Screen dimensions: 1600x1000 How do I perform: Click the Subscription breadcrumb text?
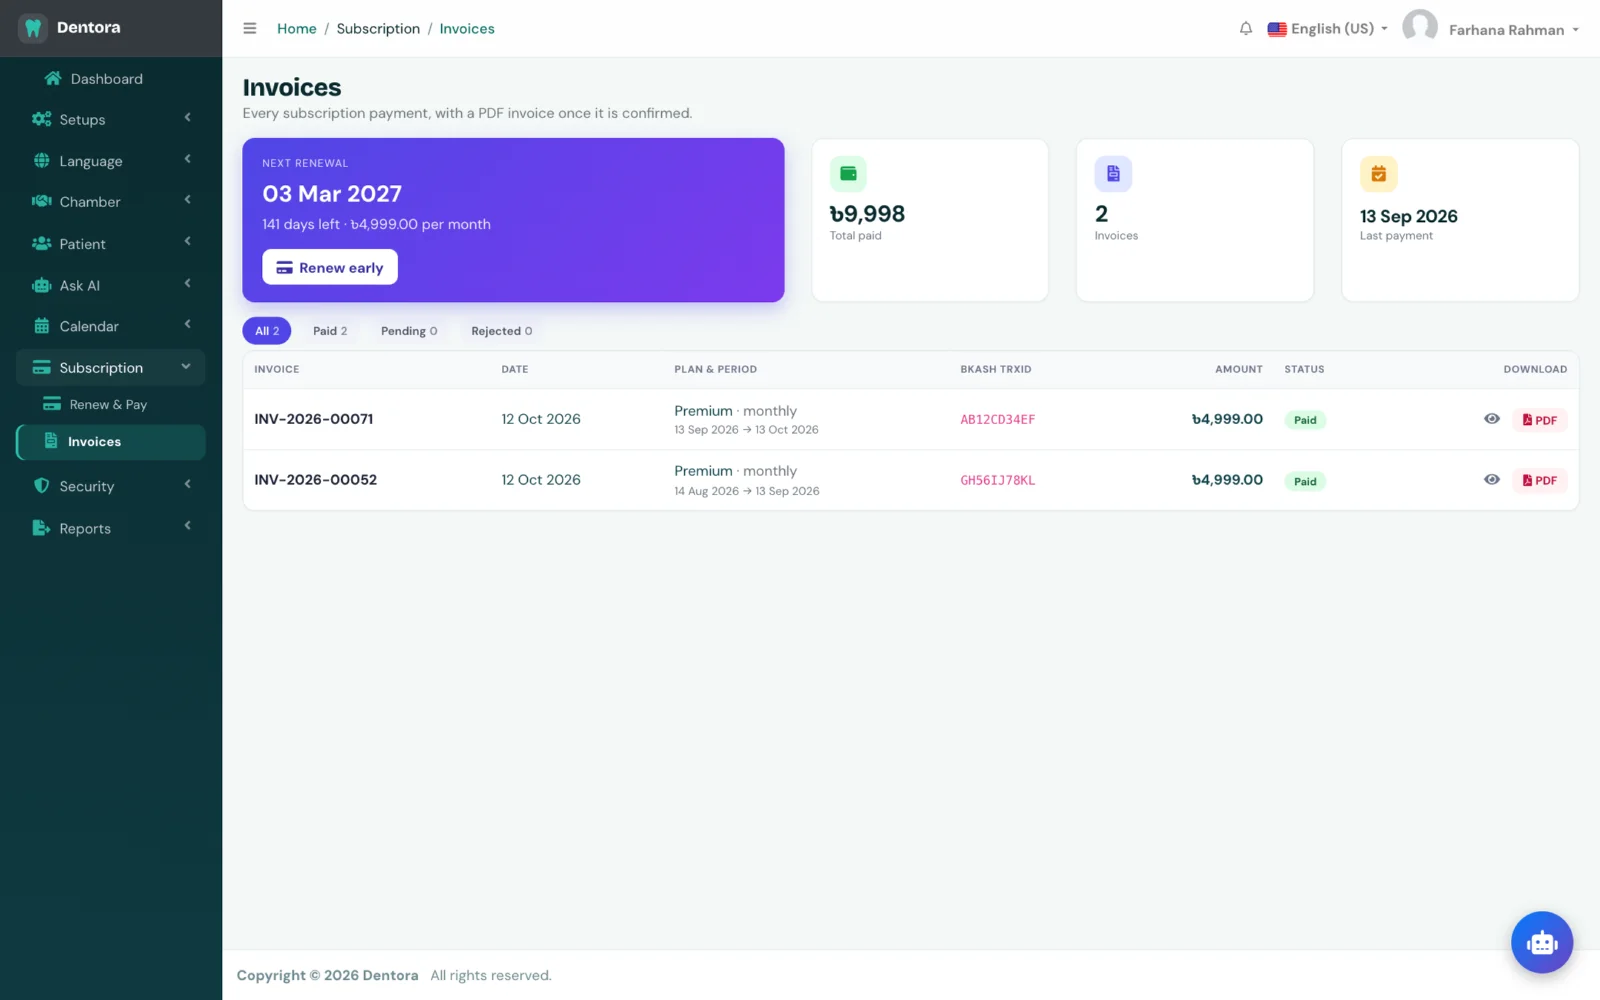(x=378, y=28)
